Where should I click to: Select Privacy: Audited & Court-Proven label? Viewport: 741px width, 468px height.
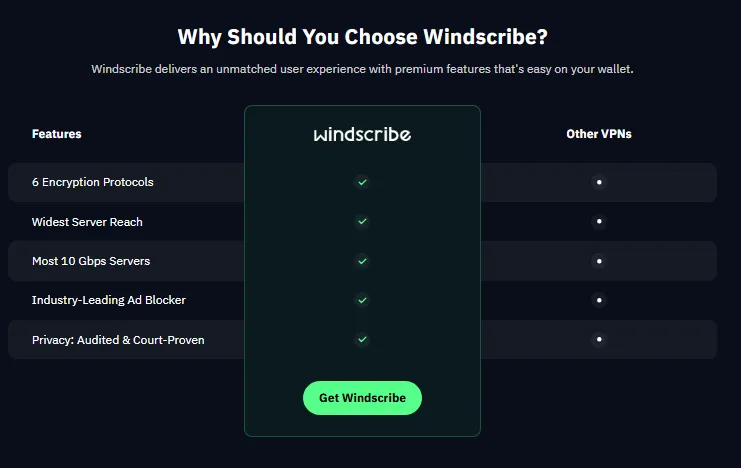(118, 340)
